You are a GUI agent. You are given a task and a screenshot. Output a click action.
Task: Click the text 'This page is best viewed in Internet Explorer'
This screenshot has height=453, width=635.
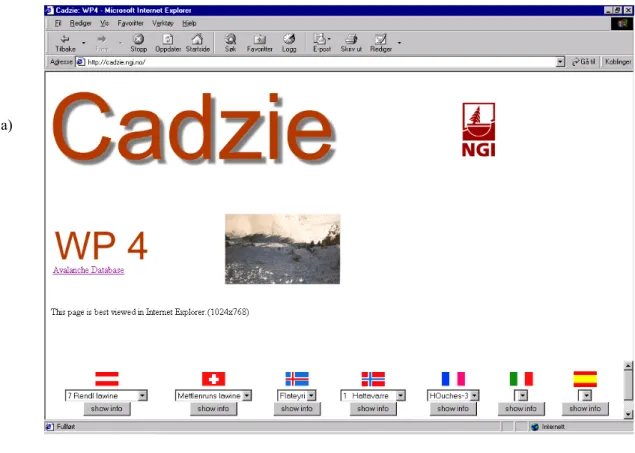tap(128, 312)
